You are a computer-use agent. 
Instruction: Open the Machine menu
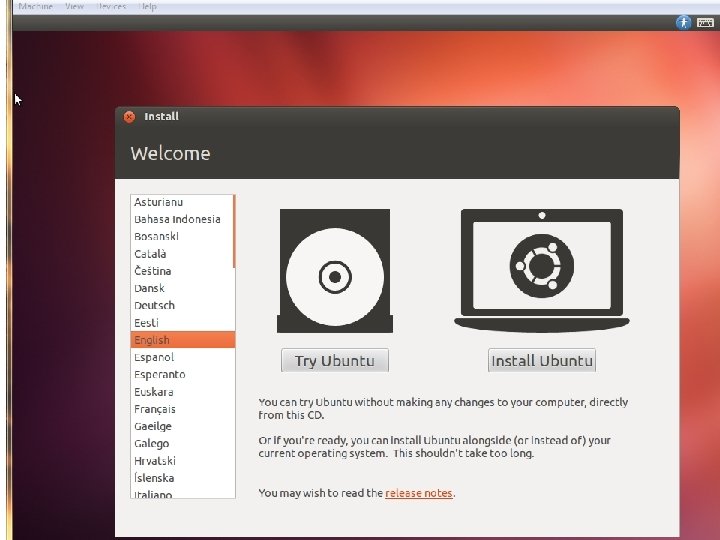click(36, 6)
